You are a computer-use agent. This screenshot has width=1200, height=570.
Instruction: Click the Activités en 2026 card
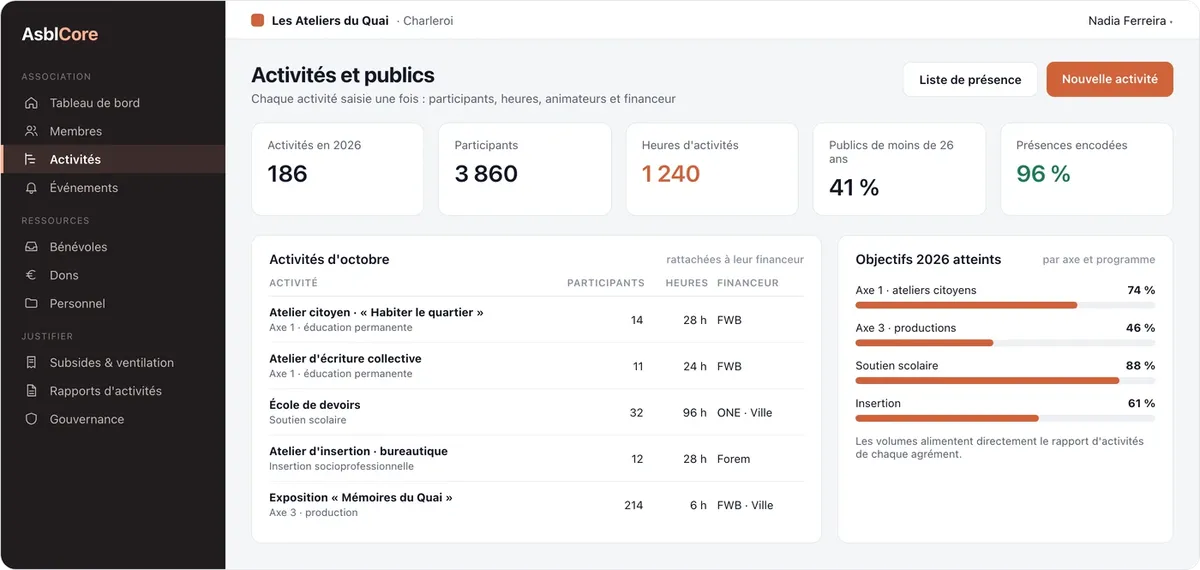338,169
